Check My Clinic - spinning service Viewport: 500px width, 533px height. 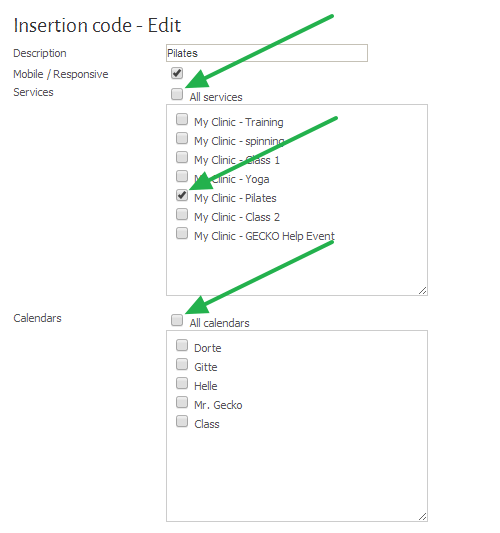182,138
